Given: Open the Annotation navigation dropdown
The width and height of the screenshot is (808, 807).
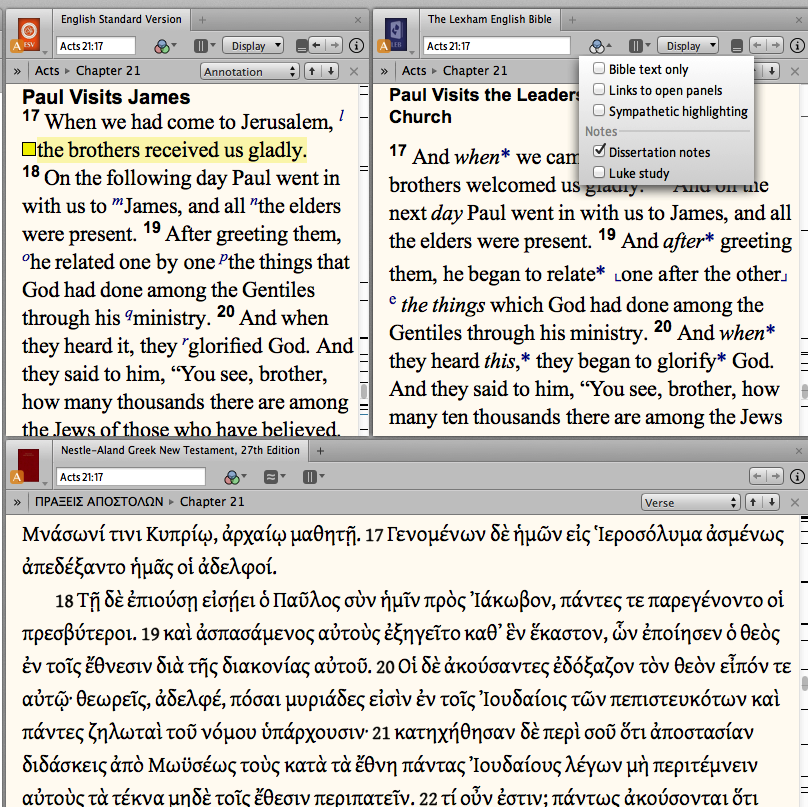Looking at the screenshot, I should click(x=250, y=72).
